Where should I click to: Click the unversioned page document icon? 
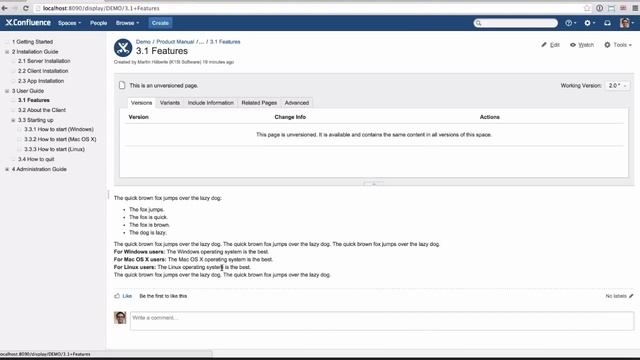122,85
